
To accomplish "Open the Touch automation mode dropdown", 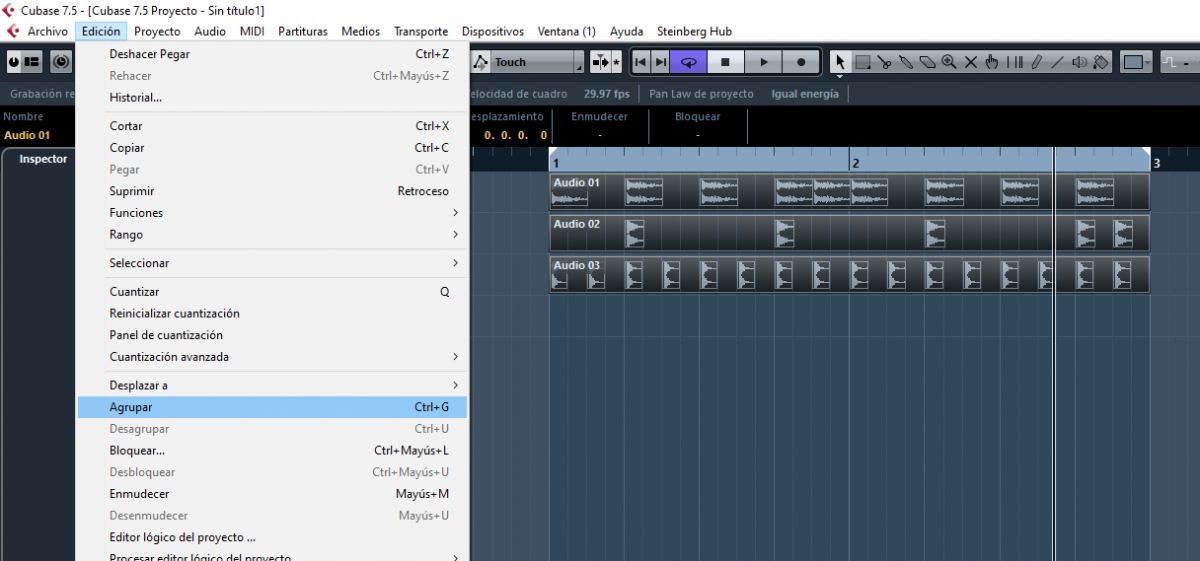I will tap(578, 62).
